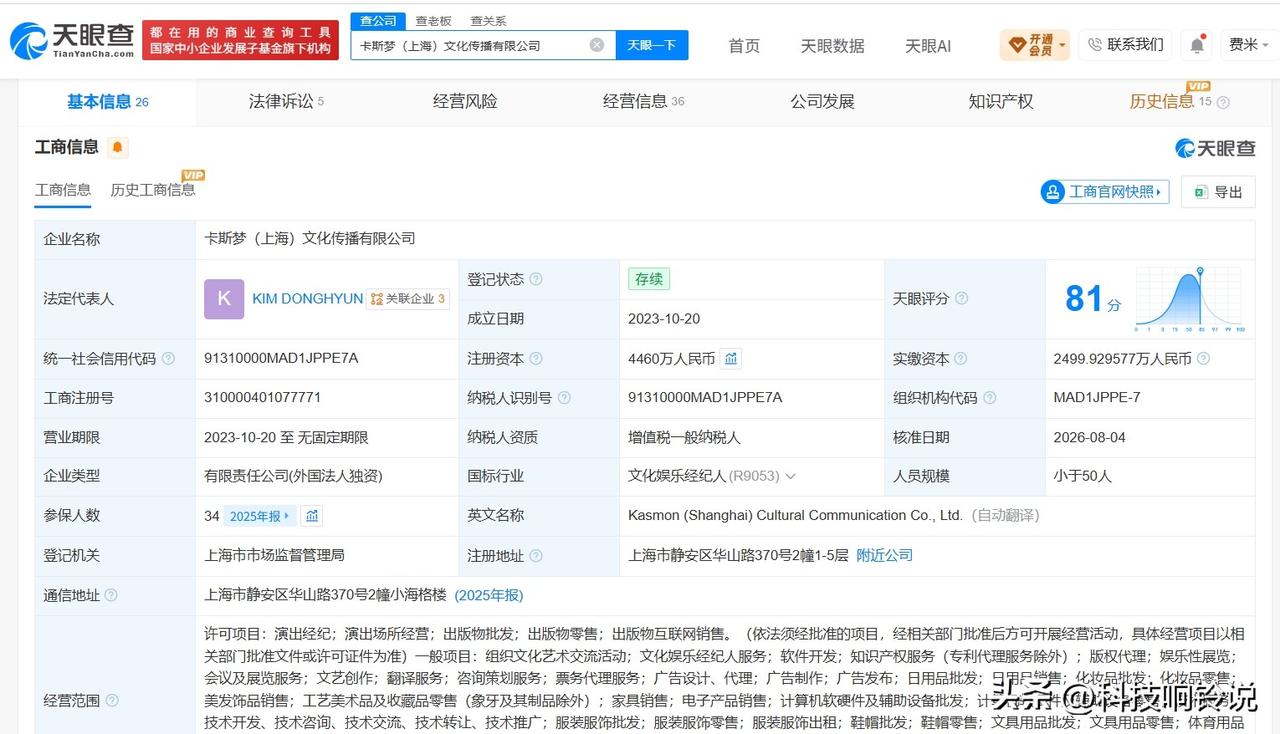Click the 成立日期 value 2023-10-20
Viewport: 1280px width, 734px height.
pyautogui.click(x=664, y=319)
